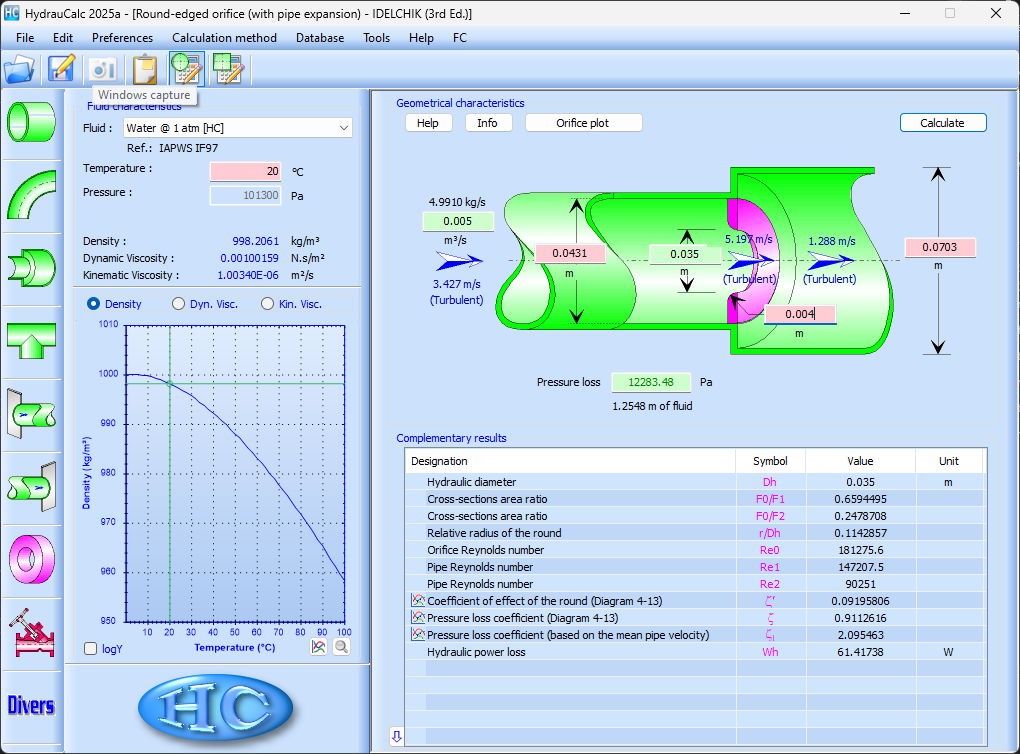This screenshot has height=754, width=1020.
Task: Select the straight pipe component icon
Action: [x=32, y=121]
